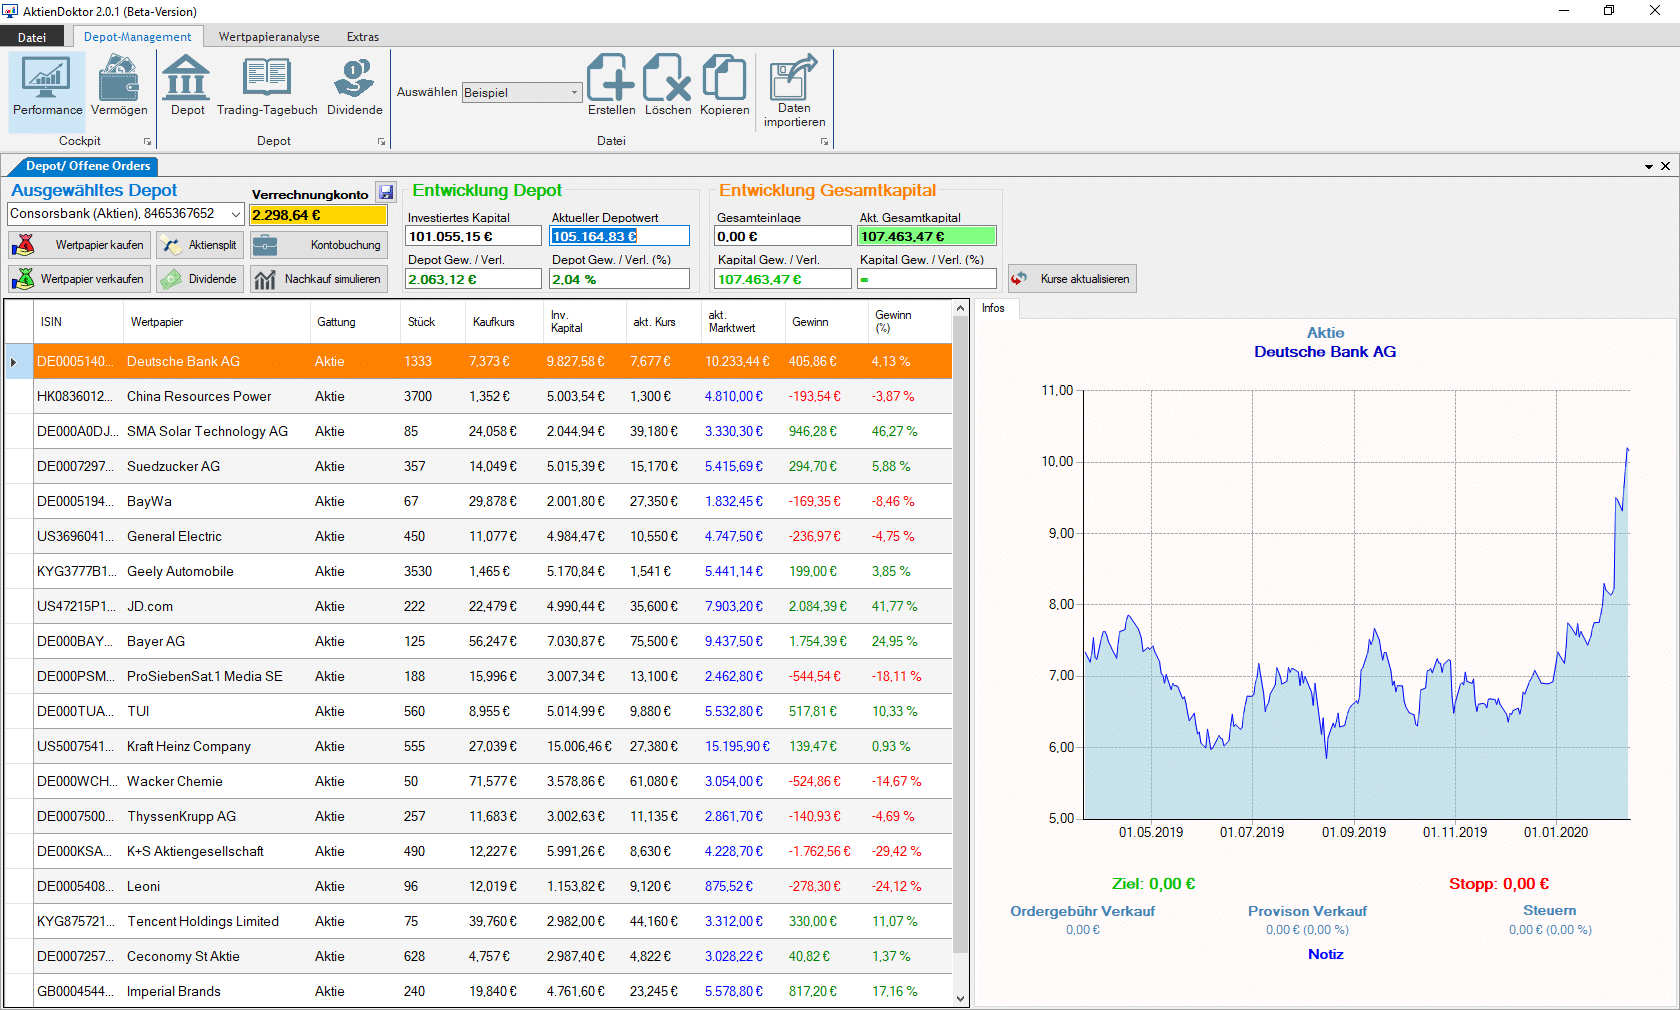Open the Depot bank icon

(187, 88)
